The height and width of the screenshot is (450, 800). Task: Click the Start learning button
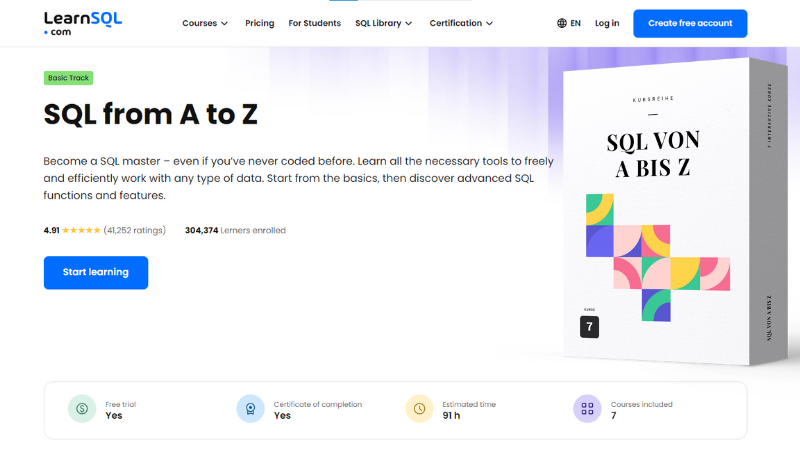96,272
